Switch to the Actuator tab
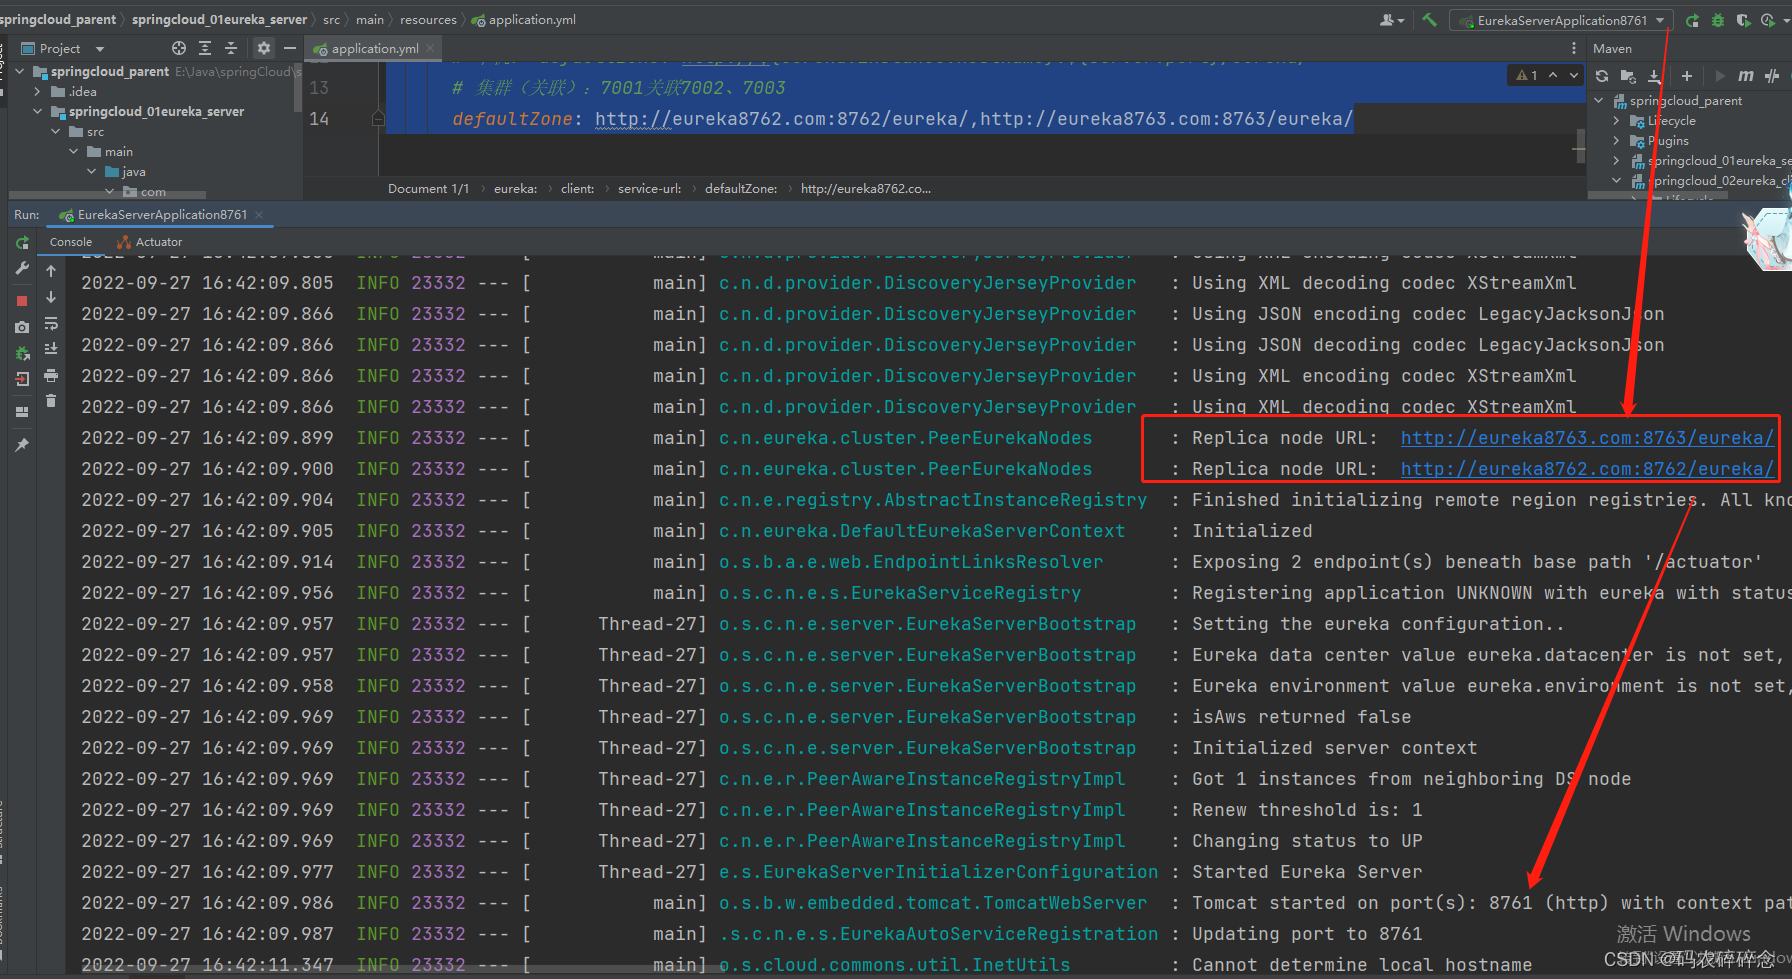 (149, 242)
